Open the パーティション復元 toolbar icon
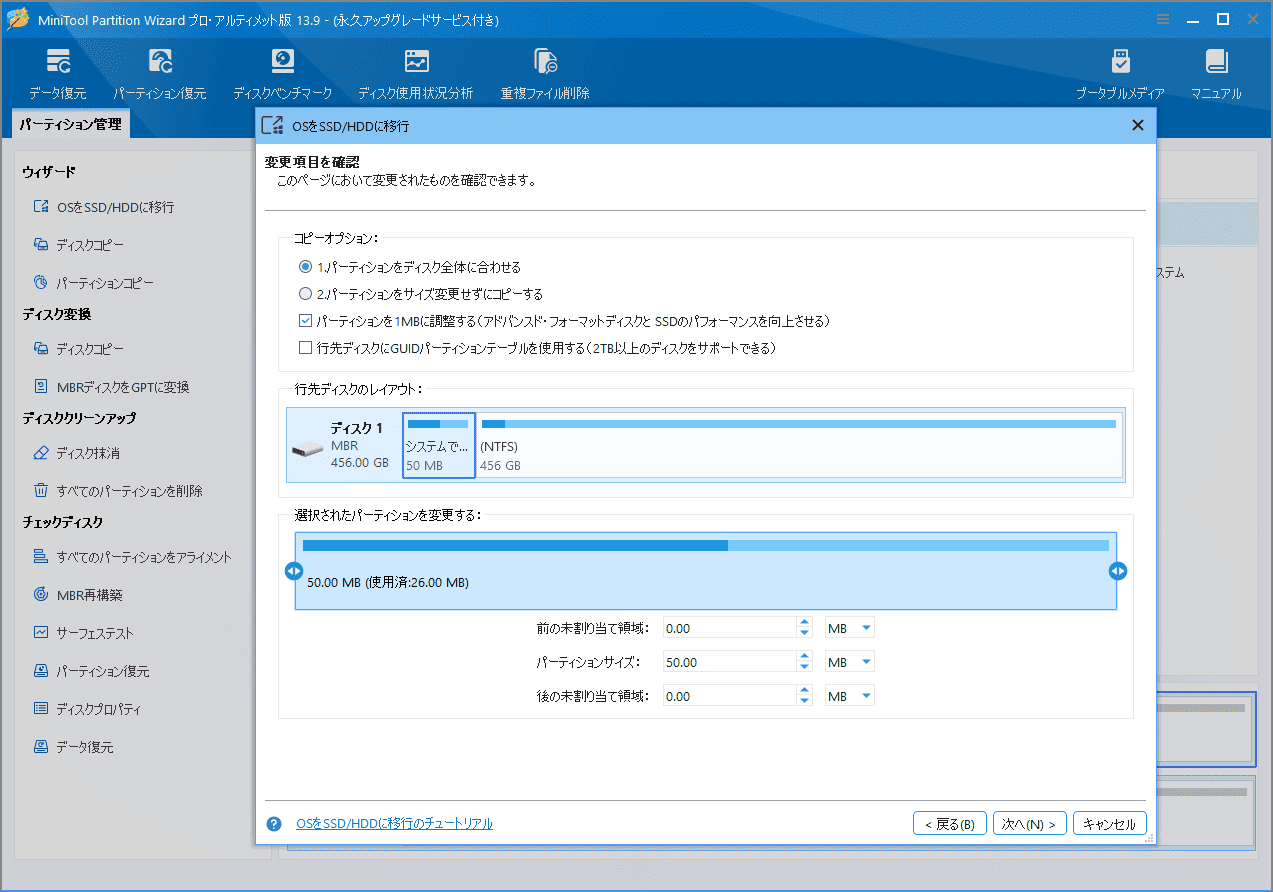Screen dimensions: 1273x892 [x=160, y=74]
